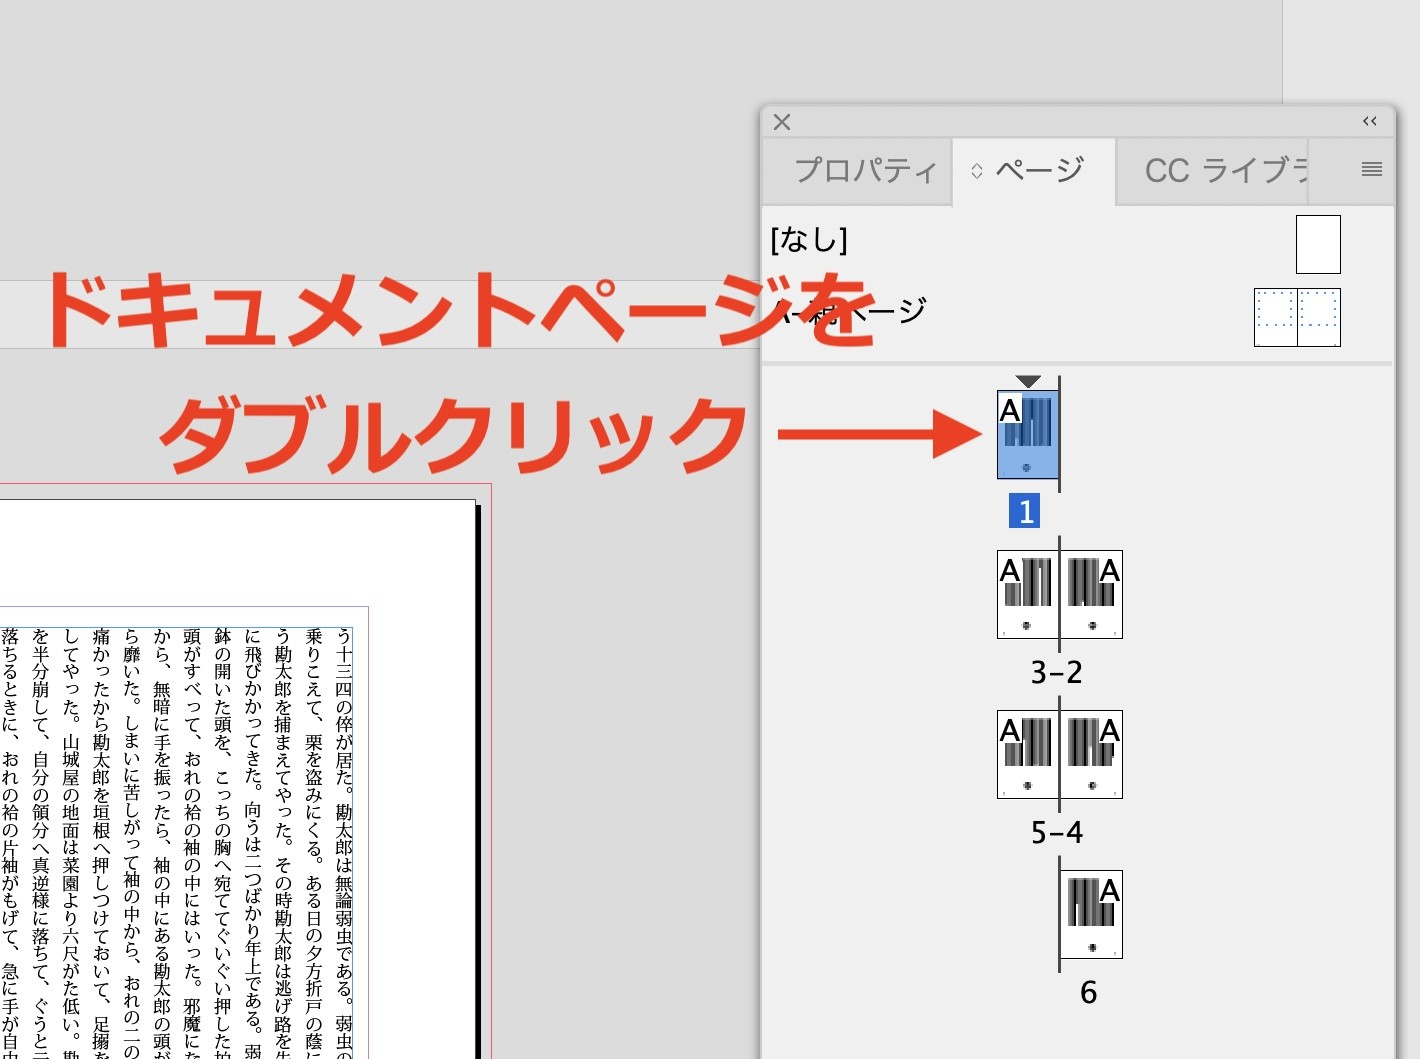
Task: Select the ページ tab
Action: pyautogui.click(x=1034, y=171)
